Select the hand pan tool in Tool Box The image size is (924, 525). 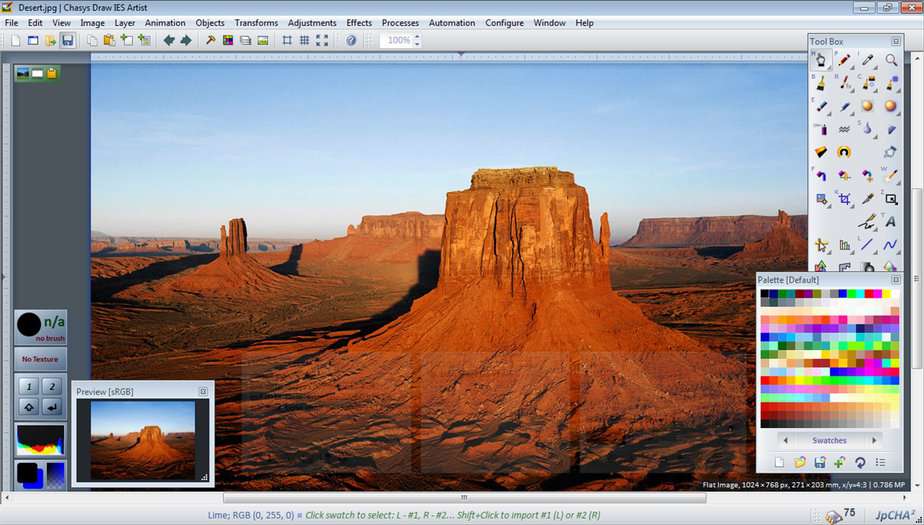(821, 60)
